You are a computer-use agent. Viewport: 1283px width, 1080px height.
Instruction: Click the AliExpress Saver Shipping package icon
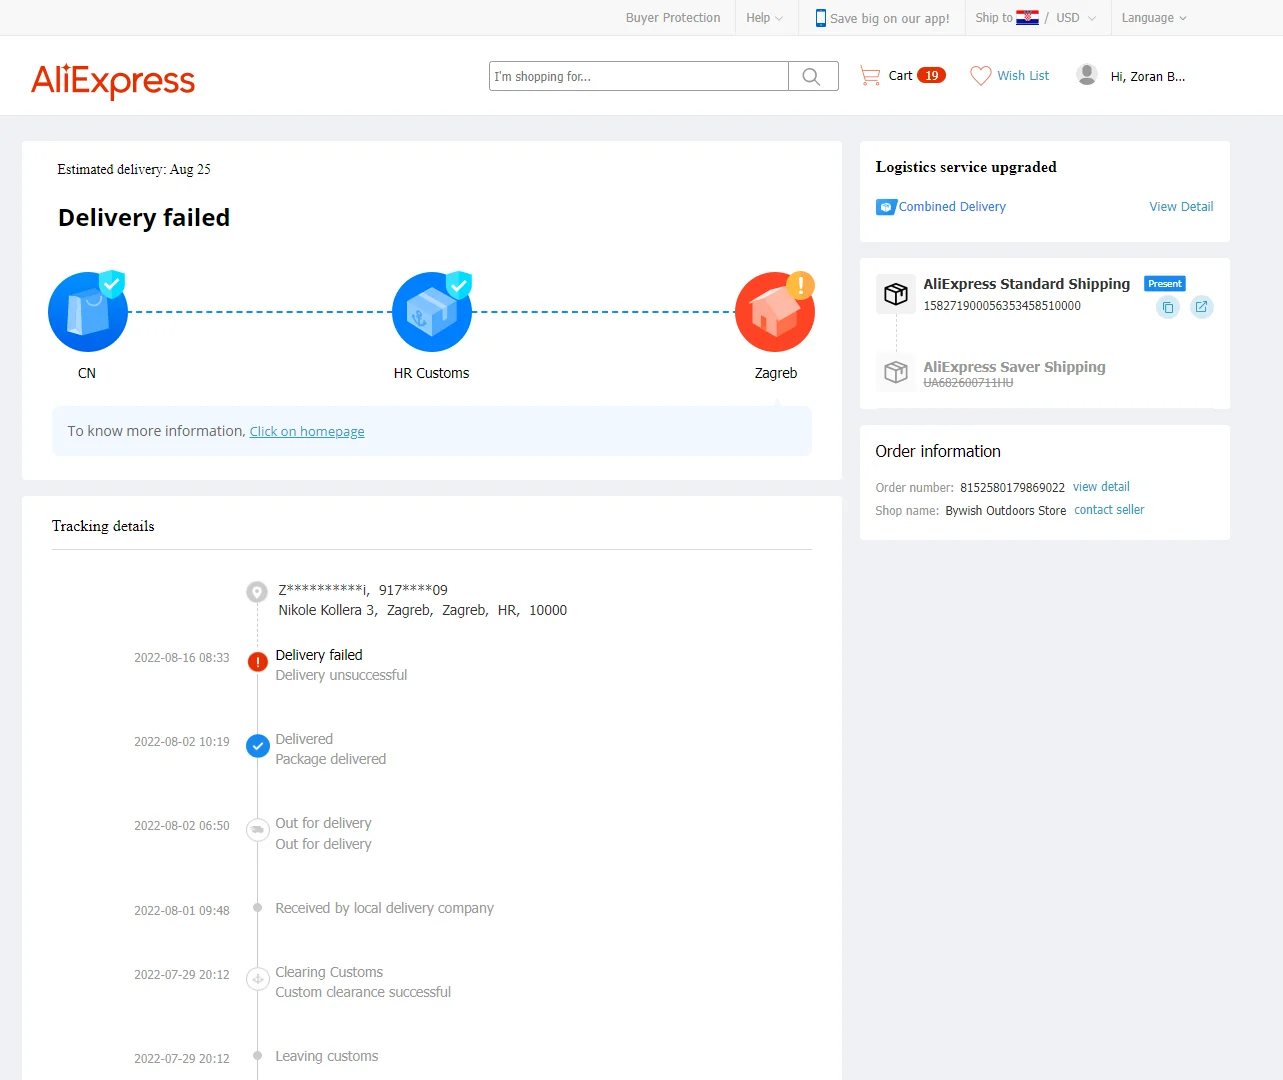(896, 372)
